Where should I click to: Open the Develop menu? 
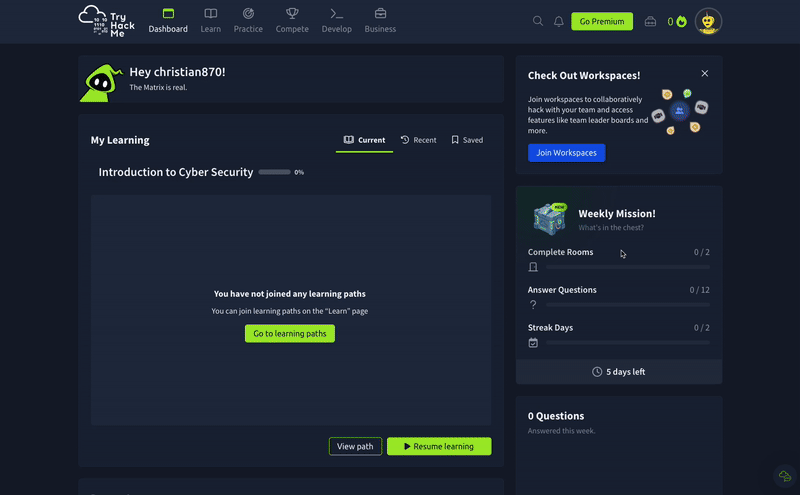pos(336,21)
